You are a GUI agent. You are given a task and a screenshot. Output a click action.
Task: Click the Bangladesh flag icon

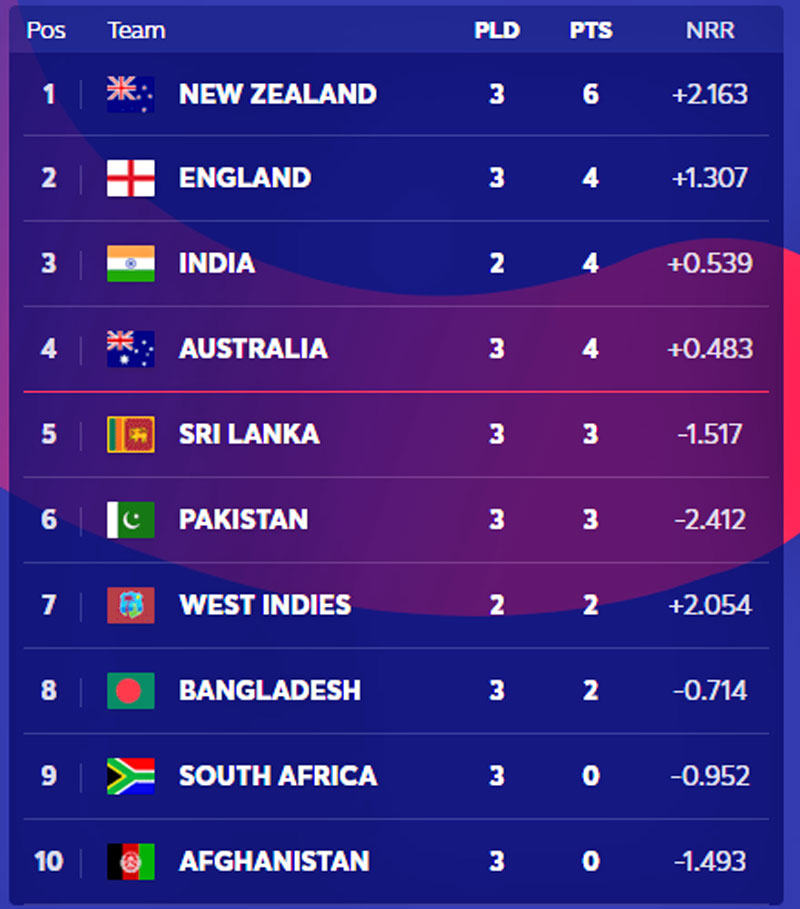click(131, 690)
